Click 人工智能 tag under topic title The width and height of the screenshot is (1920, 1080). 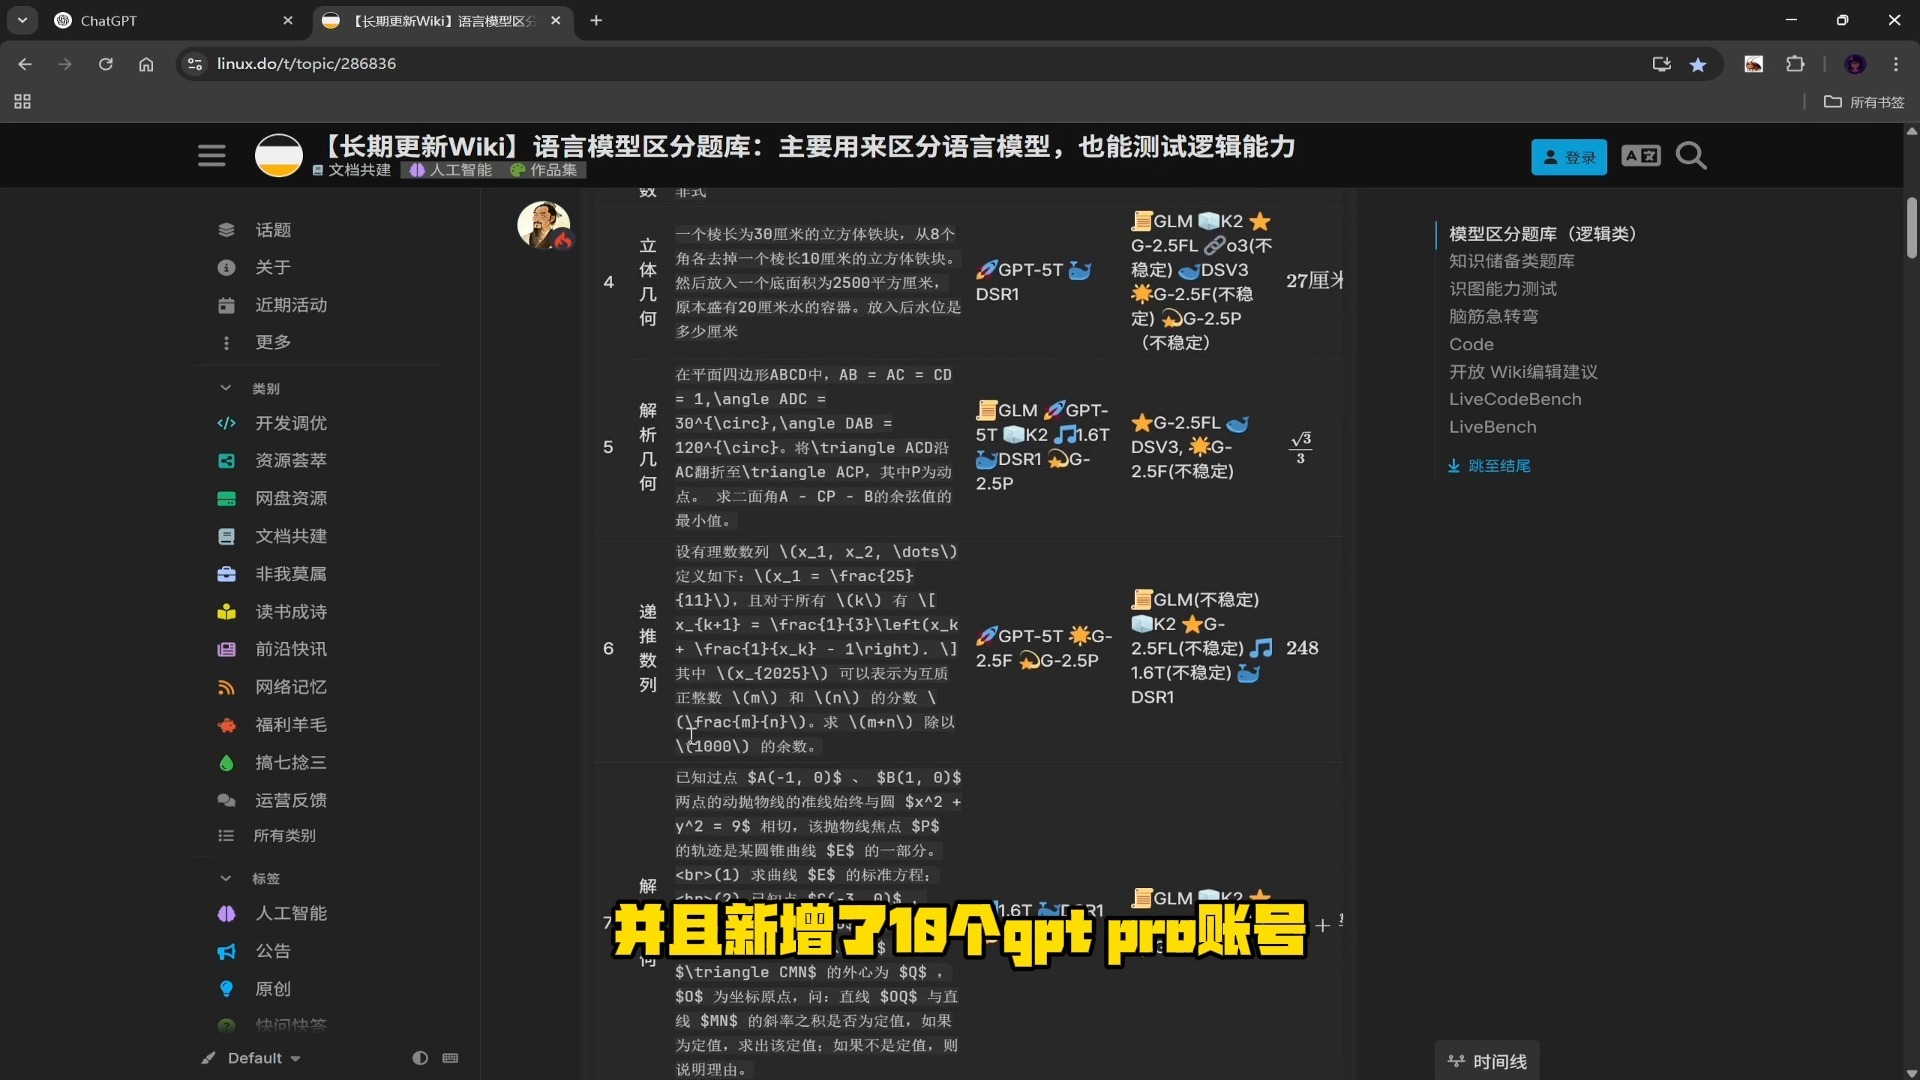pyautogui.click(x=451, y=170)
